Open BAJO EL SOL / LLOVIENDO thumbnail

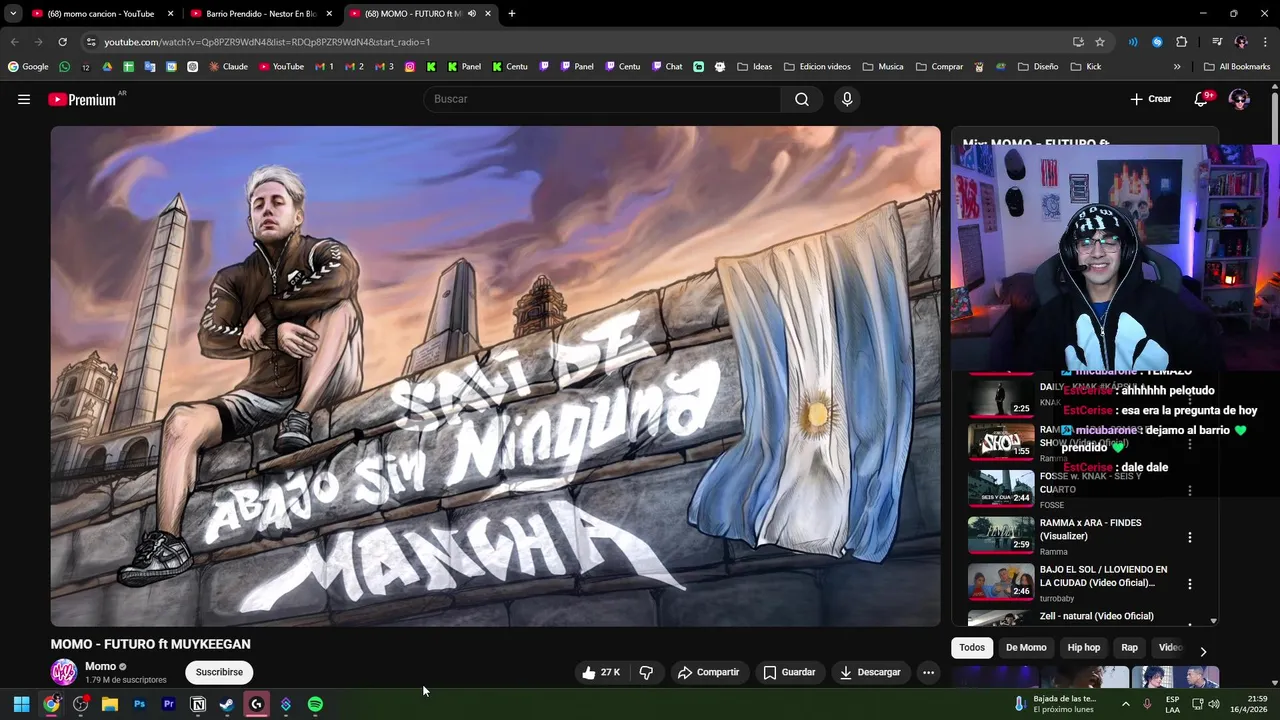1001,581
